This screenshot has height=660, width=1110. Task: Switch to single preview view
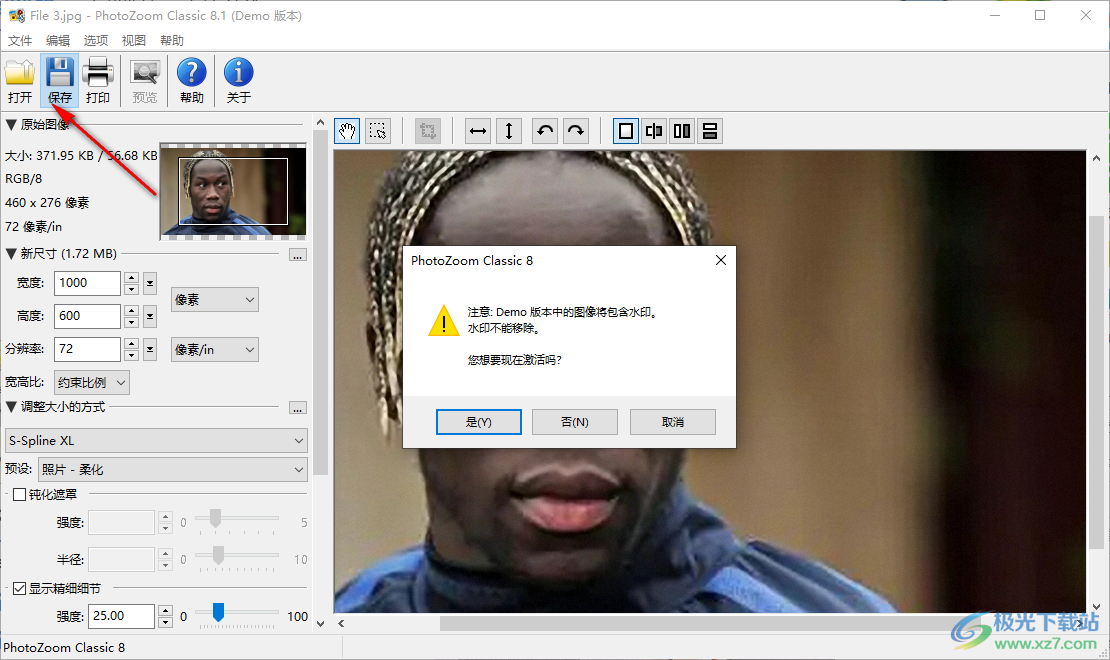click(x=626, y=131)
